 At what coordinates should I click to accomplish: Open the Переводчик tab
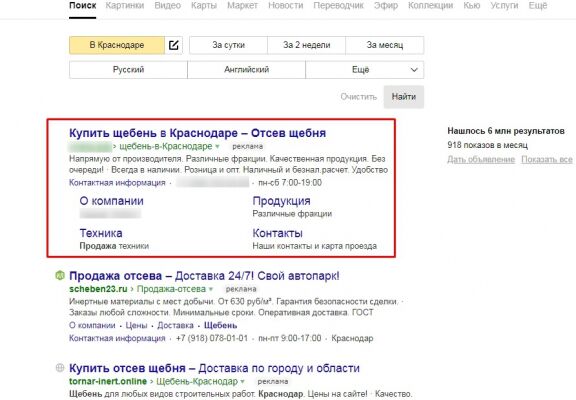click(x=338, y=6)
